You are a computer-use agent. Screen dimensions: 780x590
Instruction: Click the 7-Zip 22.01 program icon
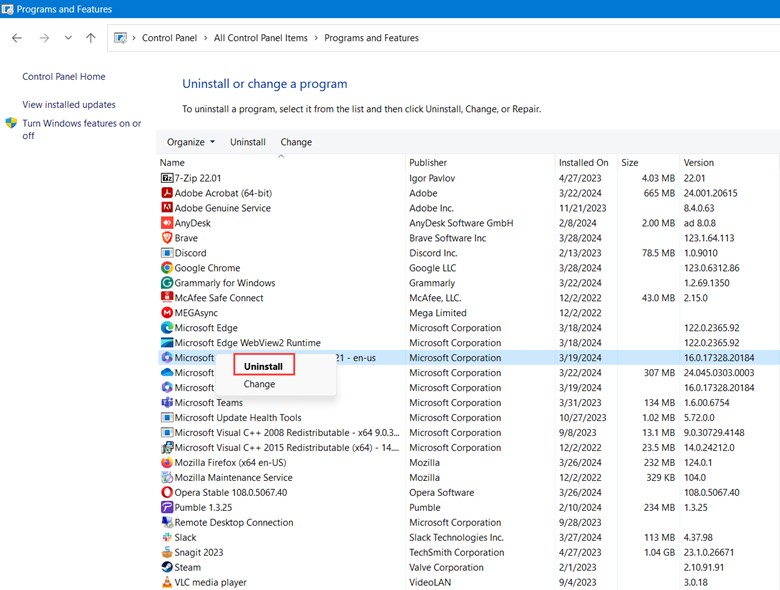click(167, 178)
